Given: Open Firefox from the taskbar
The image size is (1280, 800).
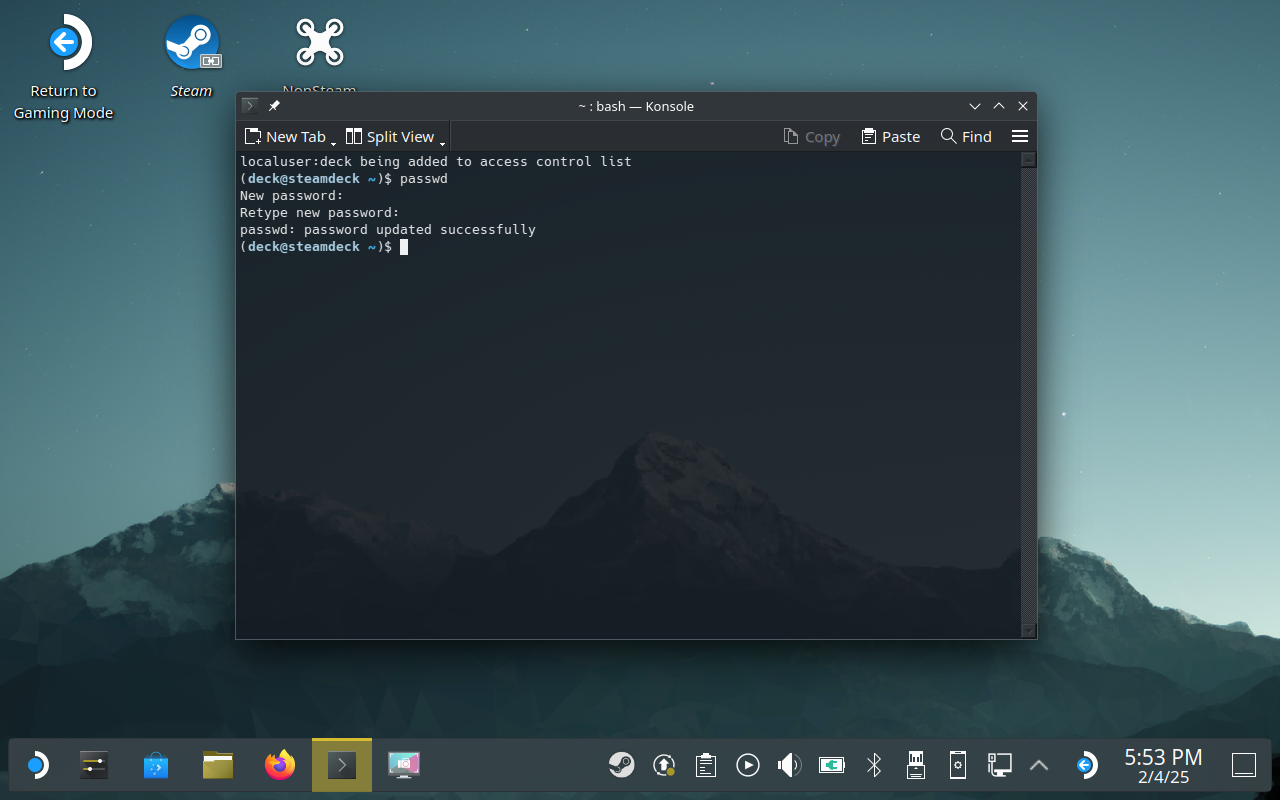Looking at the screenshot, I should coord(280,766).
